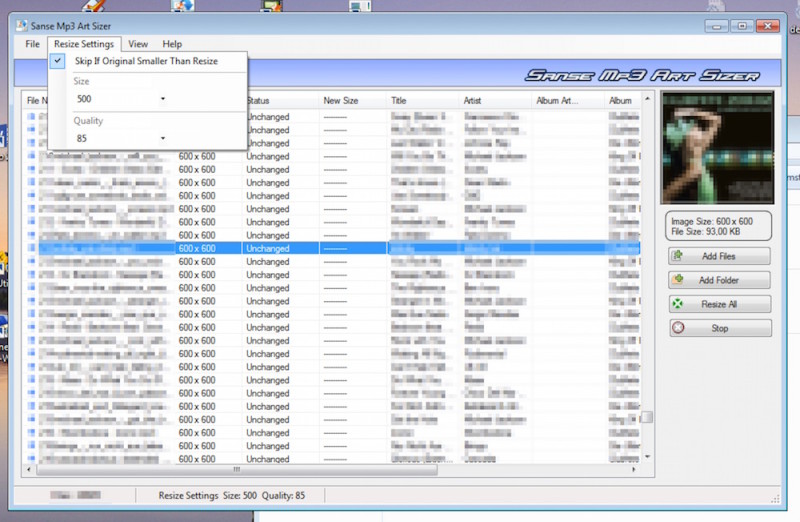
Task: Sort by the Title column header
Action: (423, 101)
